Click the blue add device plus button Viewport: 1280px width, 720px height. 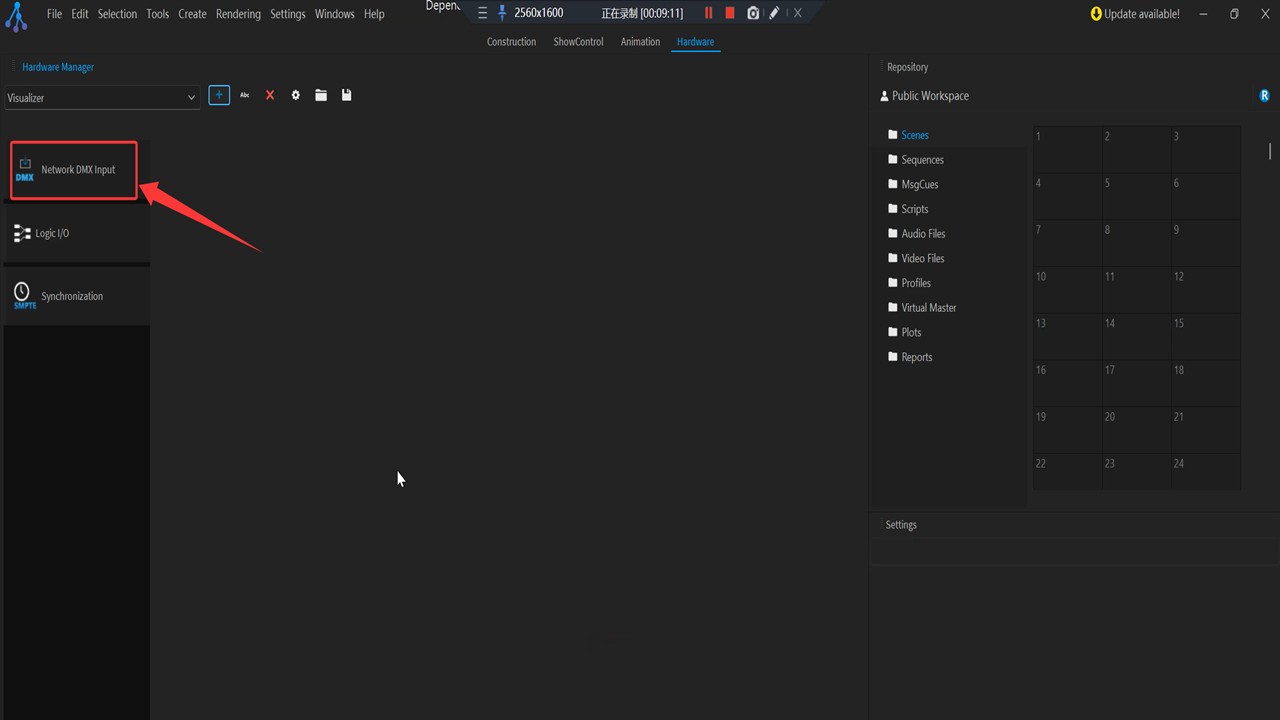click(x=219, y=95)
